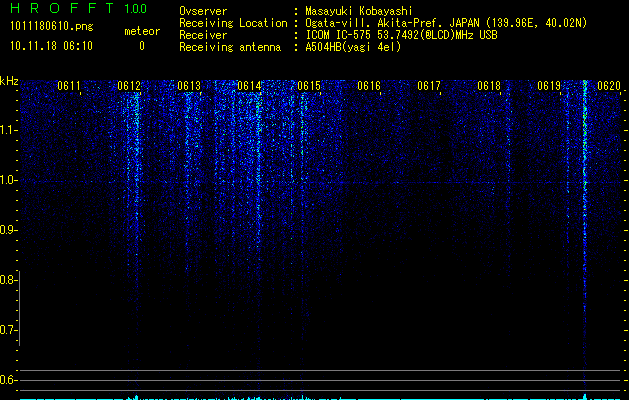Click the meteor label

(x=142, y=31)
